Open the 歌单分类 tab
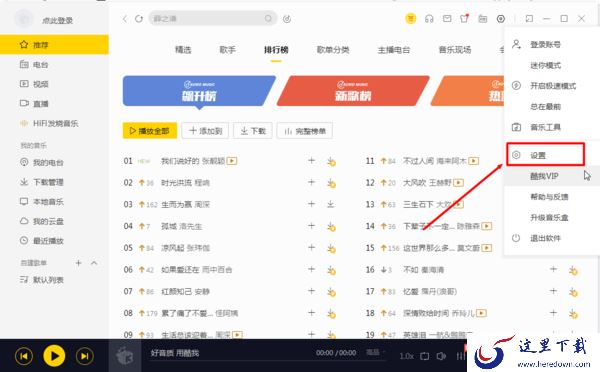Image resolution: width=600 pixels, height=372 pixels. [333, 50]
